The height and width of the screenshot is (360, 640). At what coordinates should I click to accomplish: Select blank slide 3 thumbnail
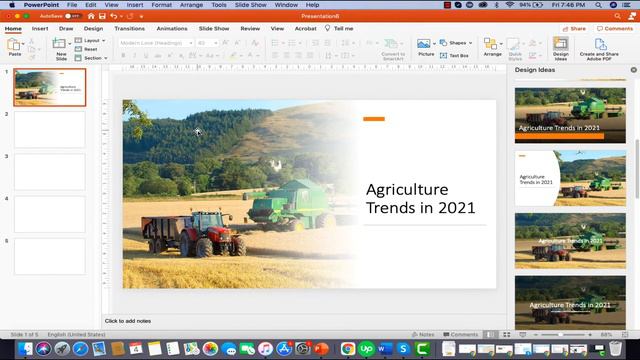[50, 172]
